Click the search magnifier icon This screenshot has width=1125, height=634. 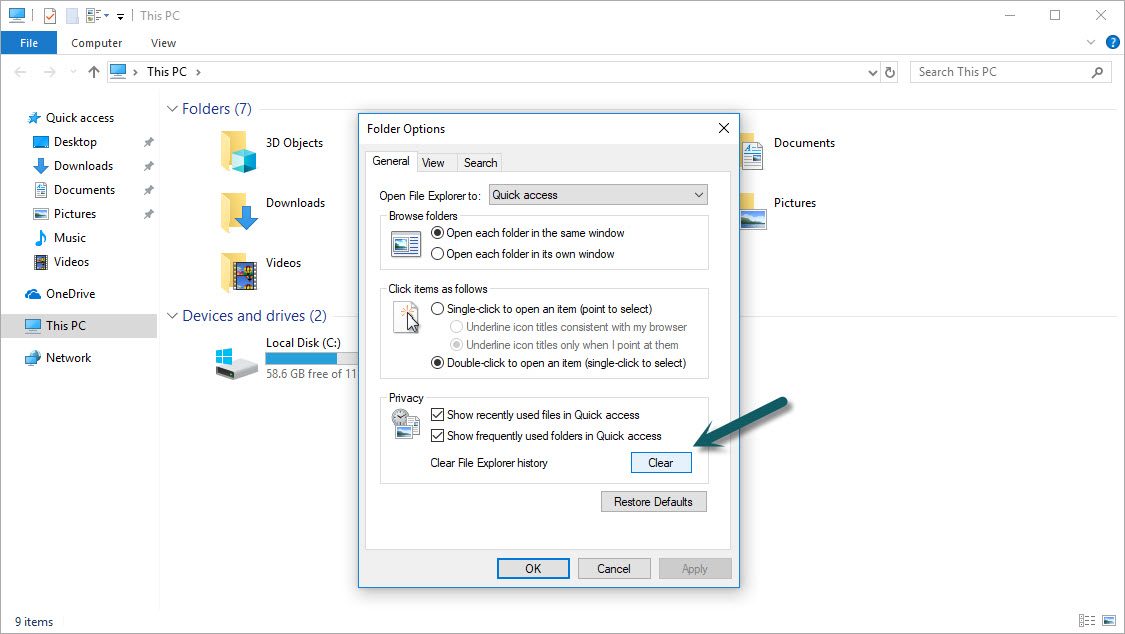1097,72
